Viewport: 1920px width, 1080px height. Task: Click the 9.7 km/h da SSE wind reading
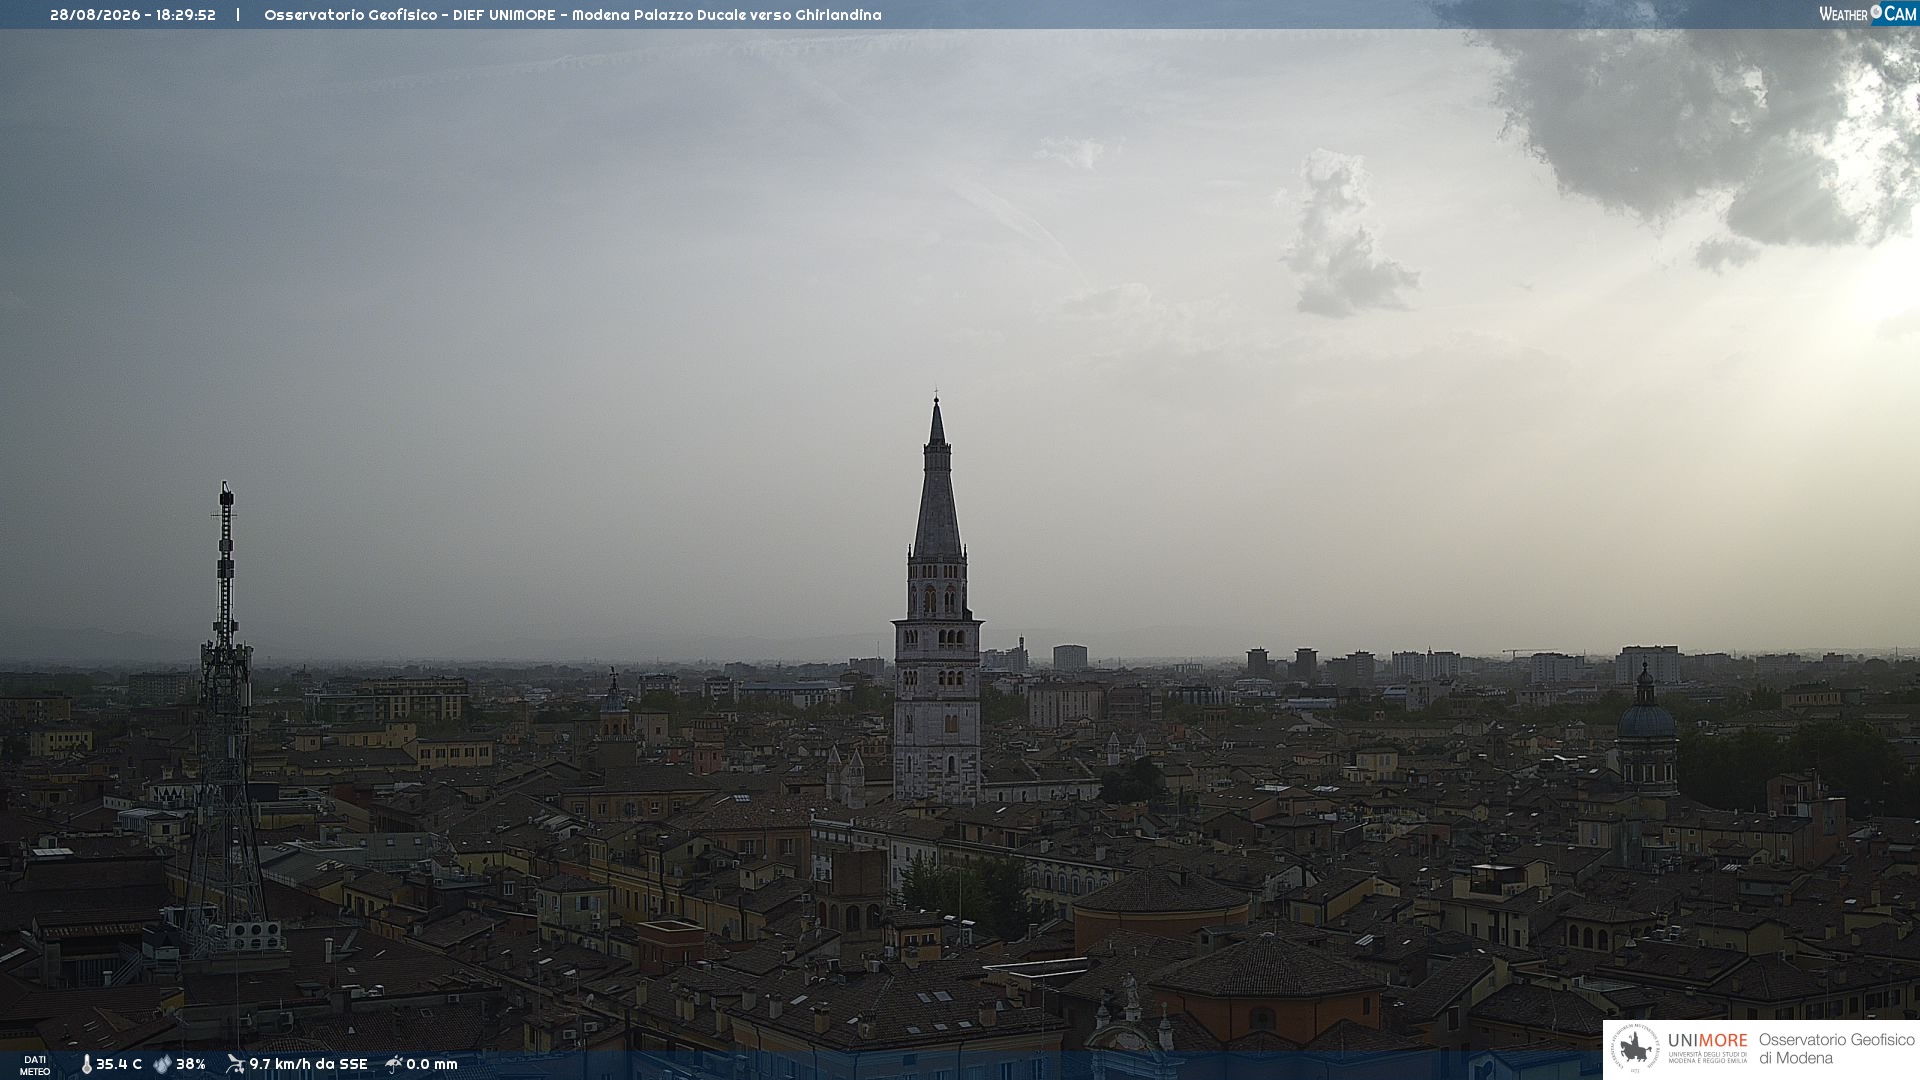(x=308, y=1065)
